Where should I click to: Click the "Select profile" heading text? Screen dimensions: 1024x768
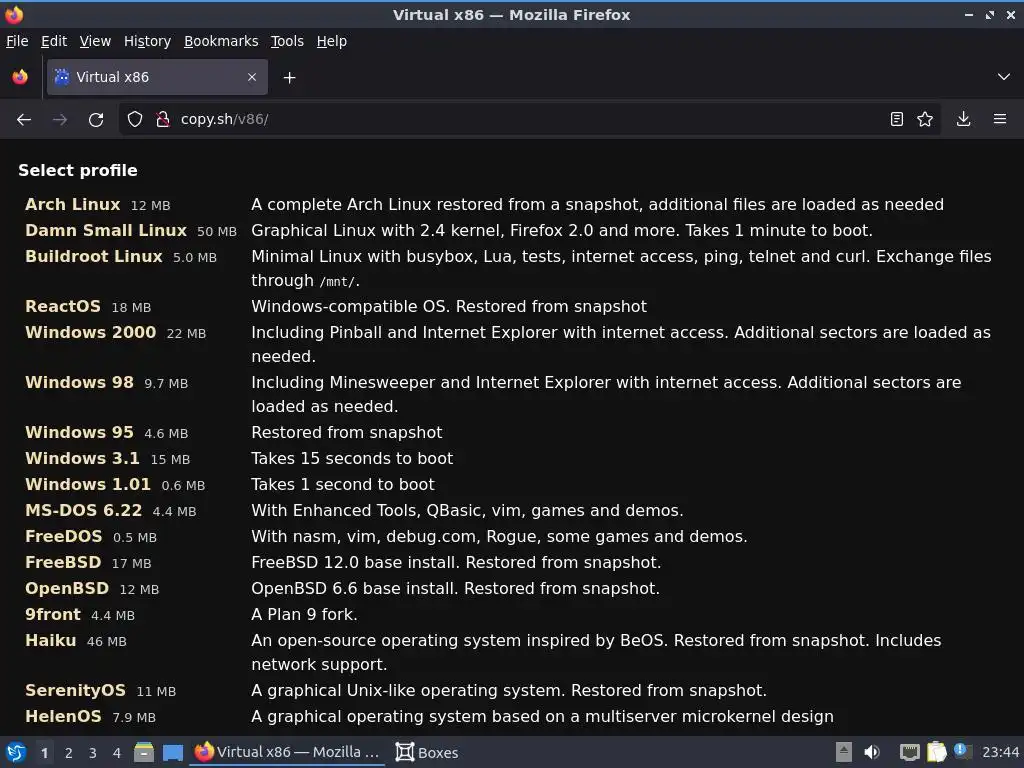coord(78,170)
